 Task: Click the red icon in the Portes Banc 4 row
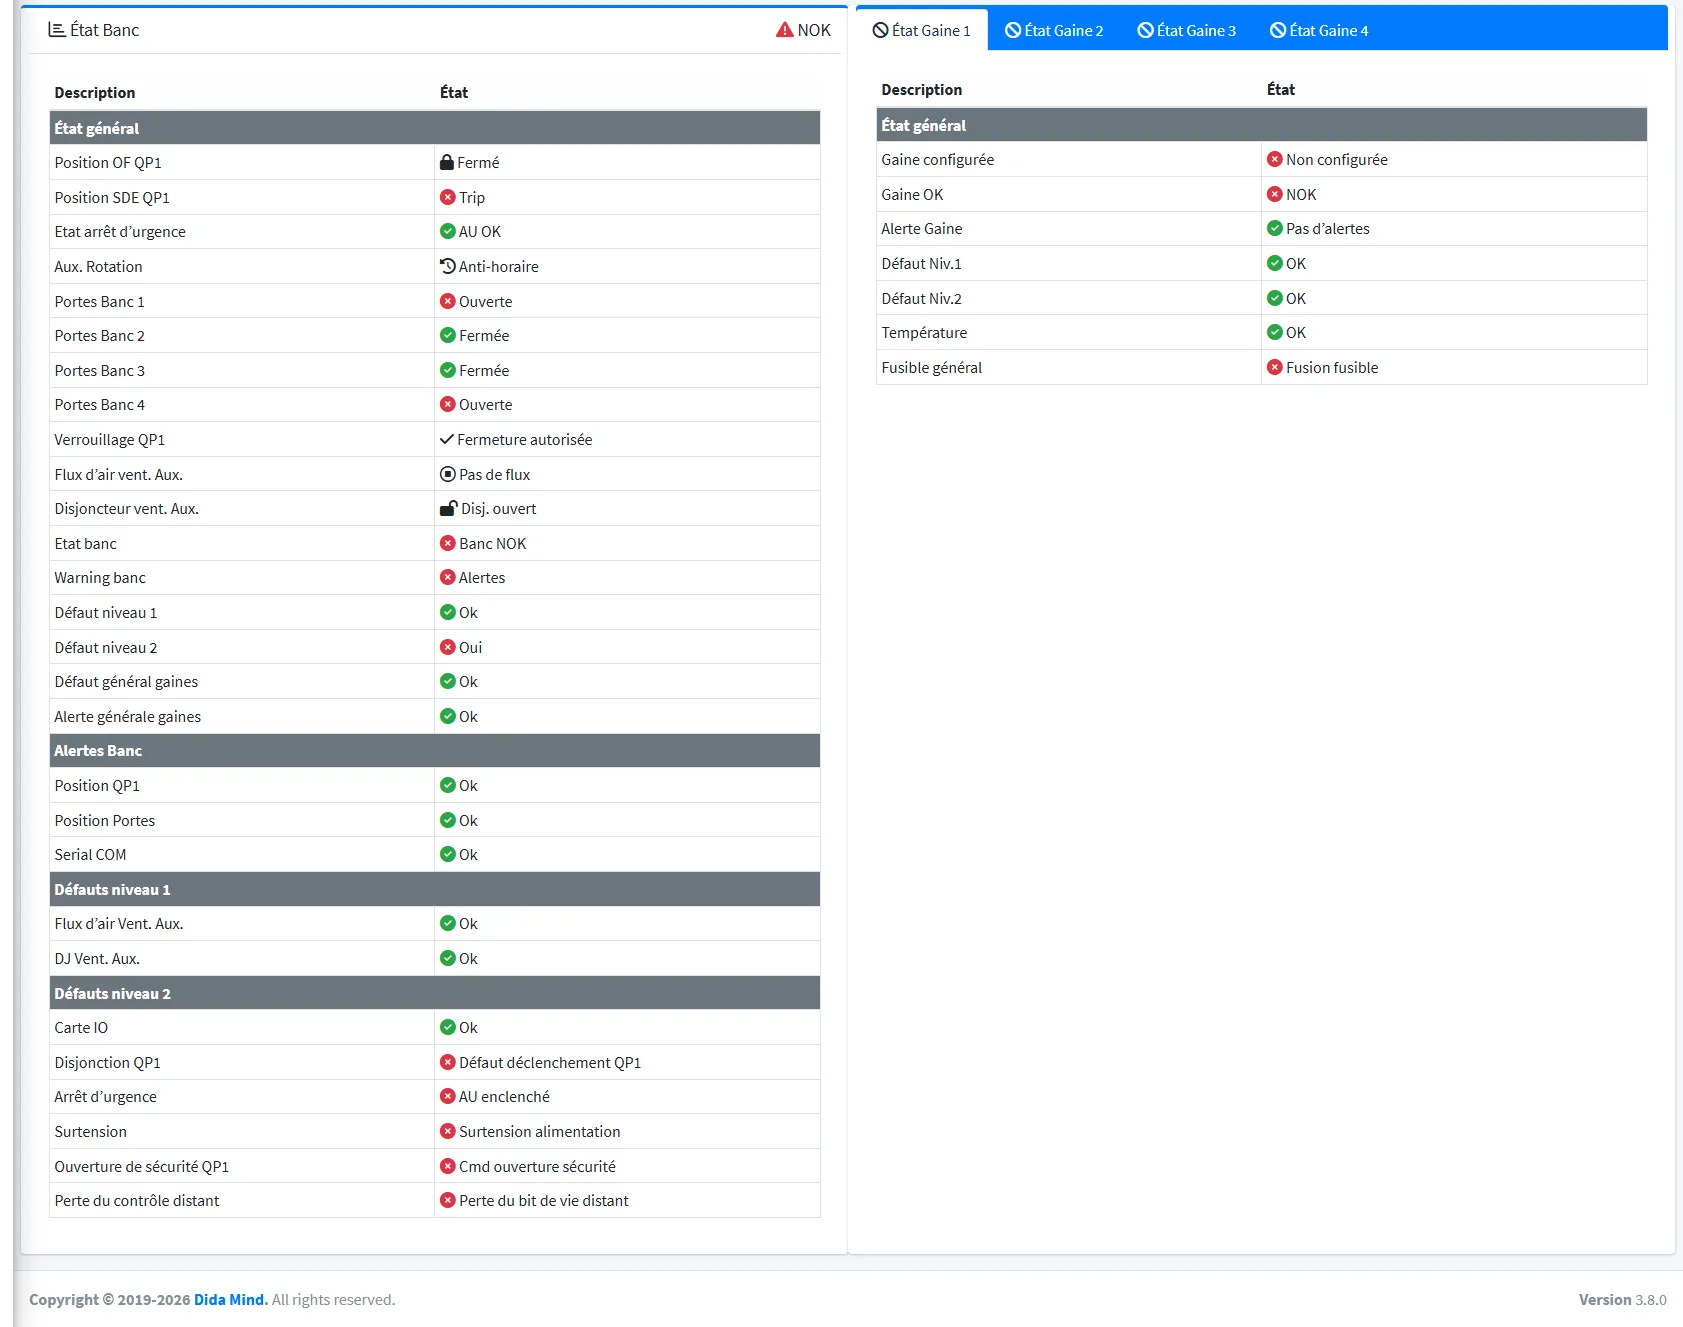(448, 404)
